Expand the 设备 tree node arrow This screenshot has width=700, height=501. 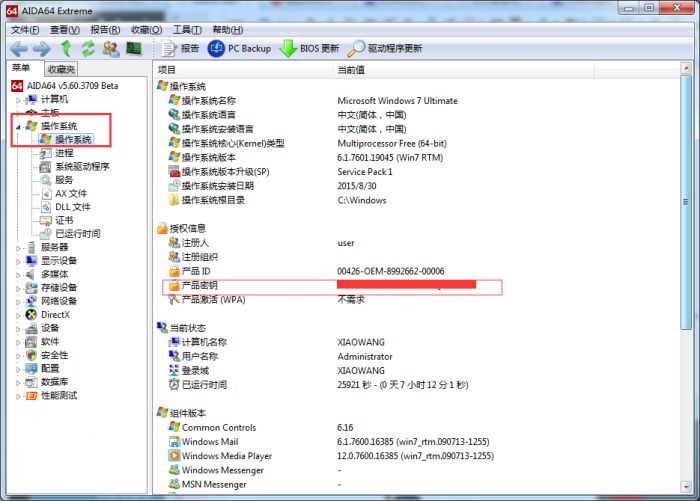click(x=18, y=329)
